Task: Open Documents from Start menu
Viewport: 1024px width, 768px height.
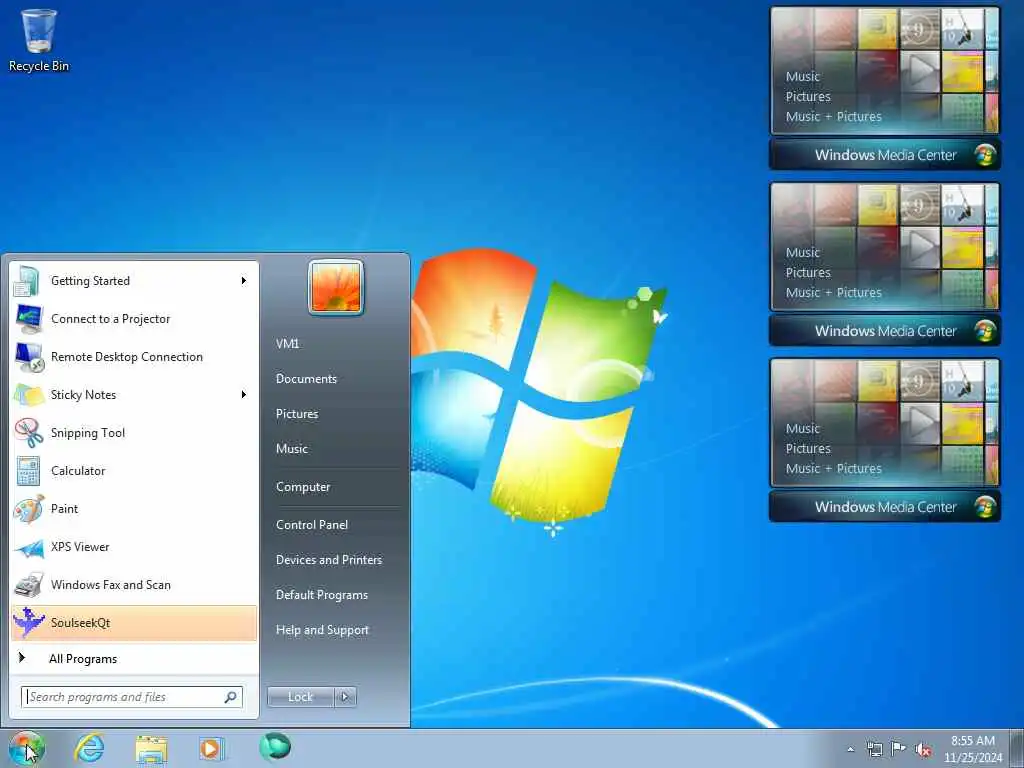Action: pyautogui.click(x=306, y=379)
